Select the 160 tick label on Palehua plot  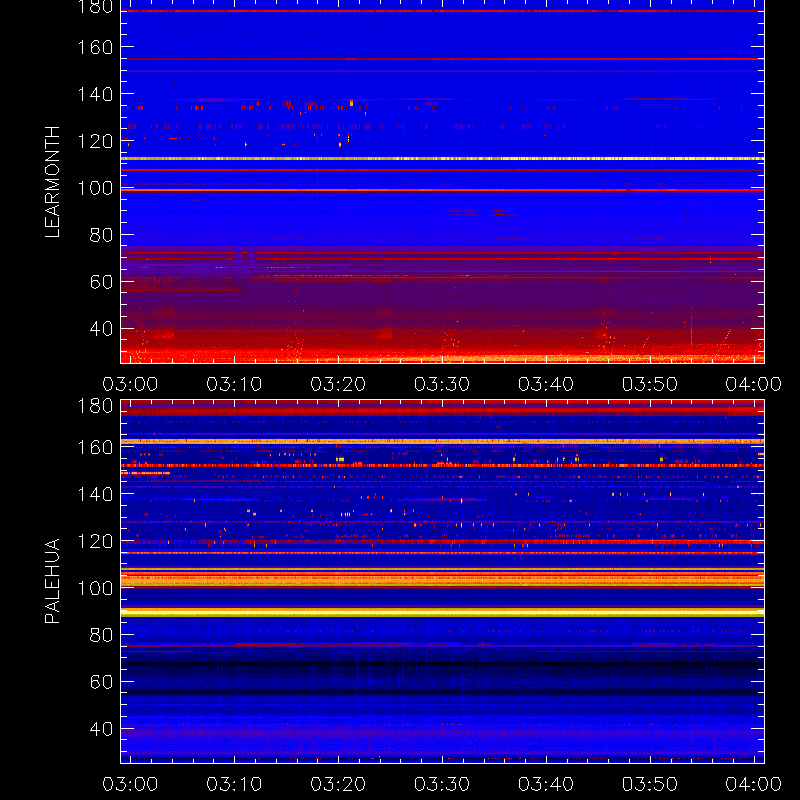point(95,447)
